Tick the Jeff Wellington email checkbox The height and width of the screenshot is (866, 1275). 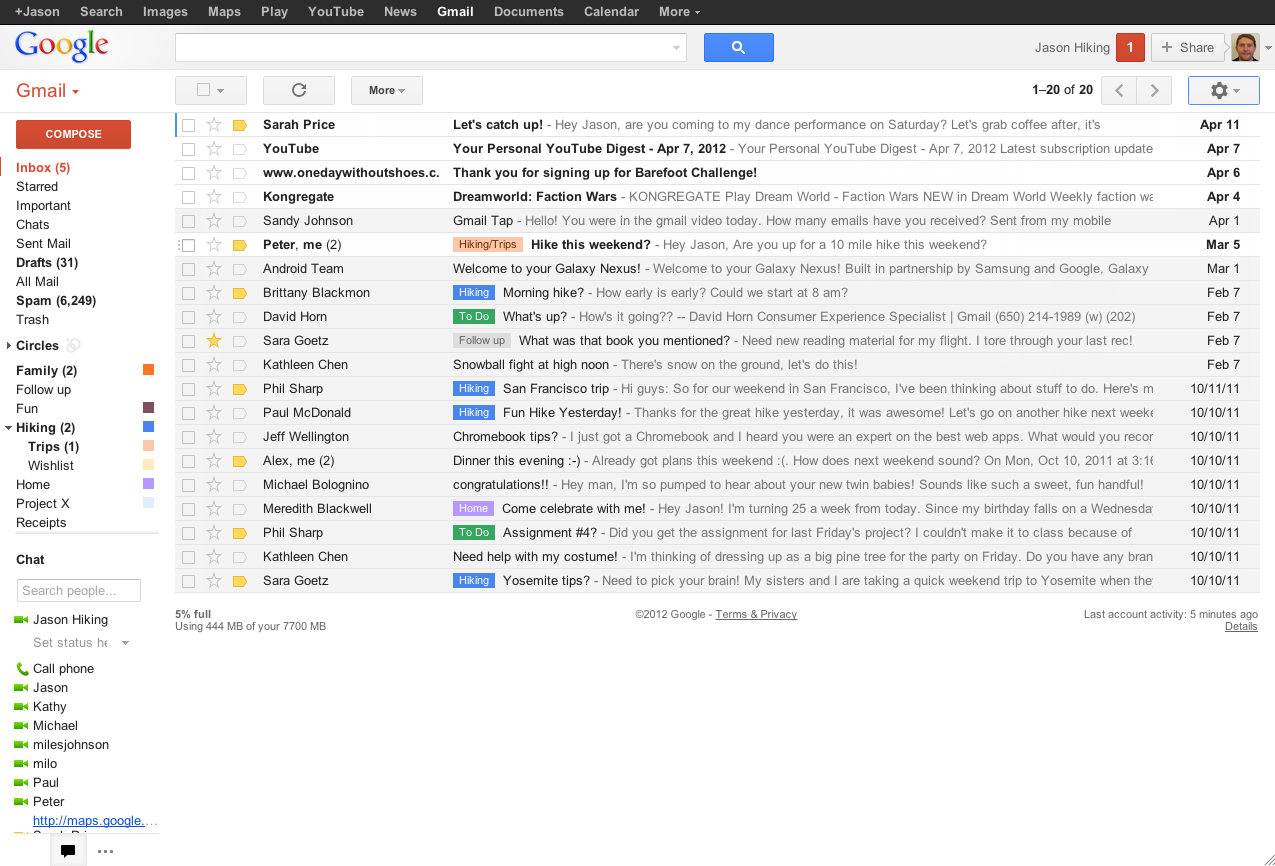(x=188, y=437)
